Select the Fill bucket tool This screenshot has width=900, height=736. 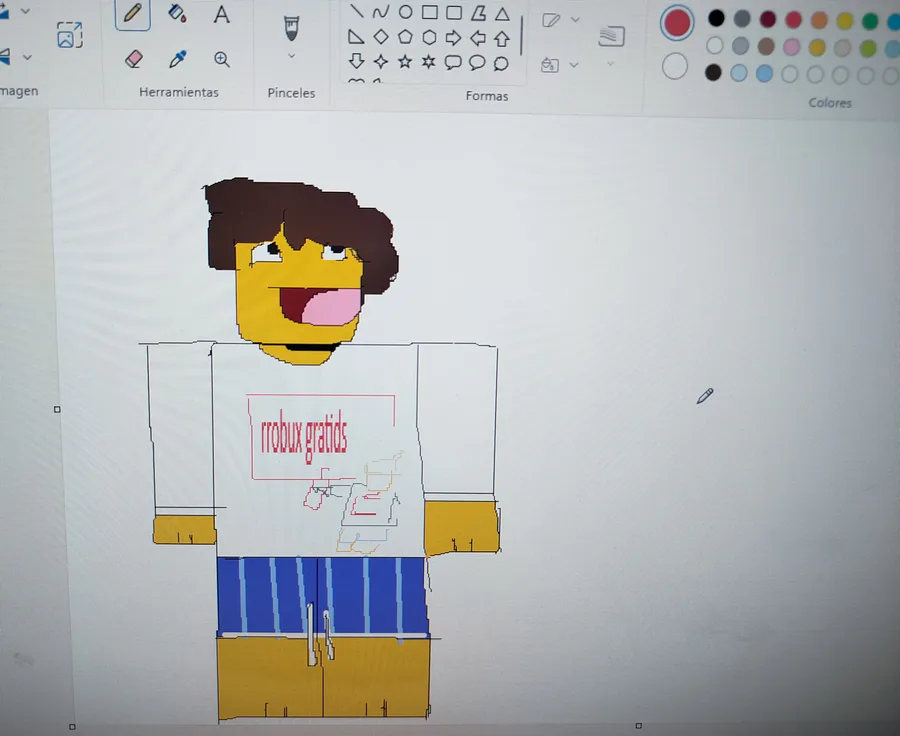point(177,13)
